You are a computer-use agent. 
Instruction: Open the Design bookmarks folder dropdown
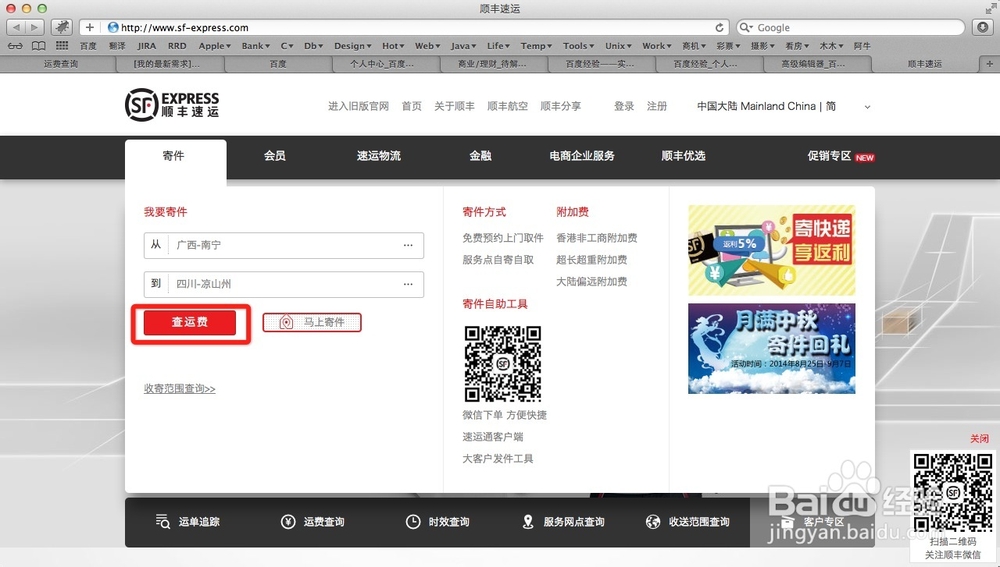click(353, 46)
